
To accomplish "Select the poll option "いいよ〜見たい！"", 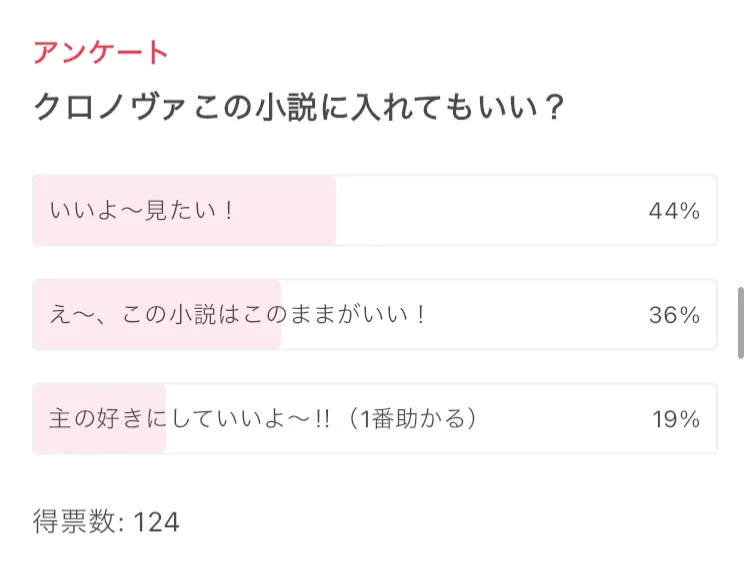I will [141, 211].
